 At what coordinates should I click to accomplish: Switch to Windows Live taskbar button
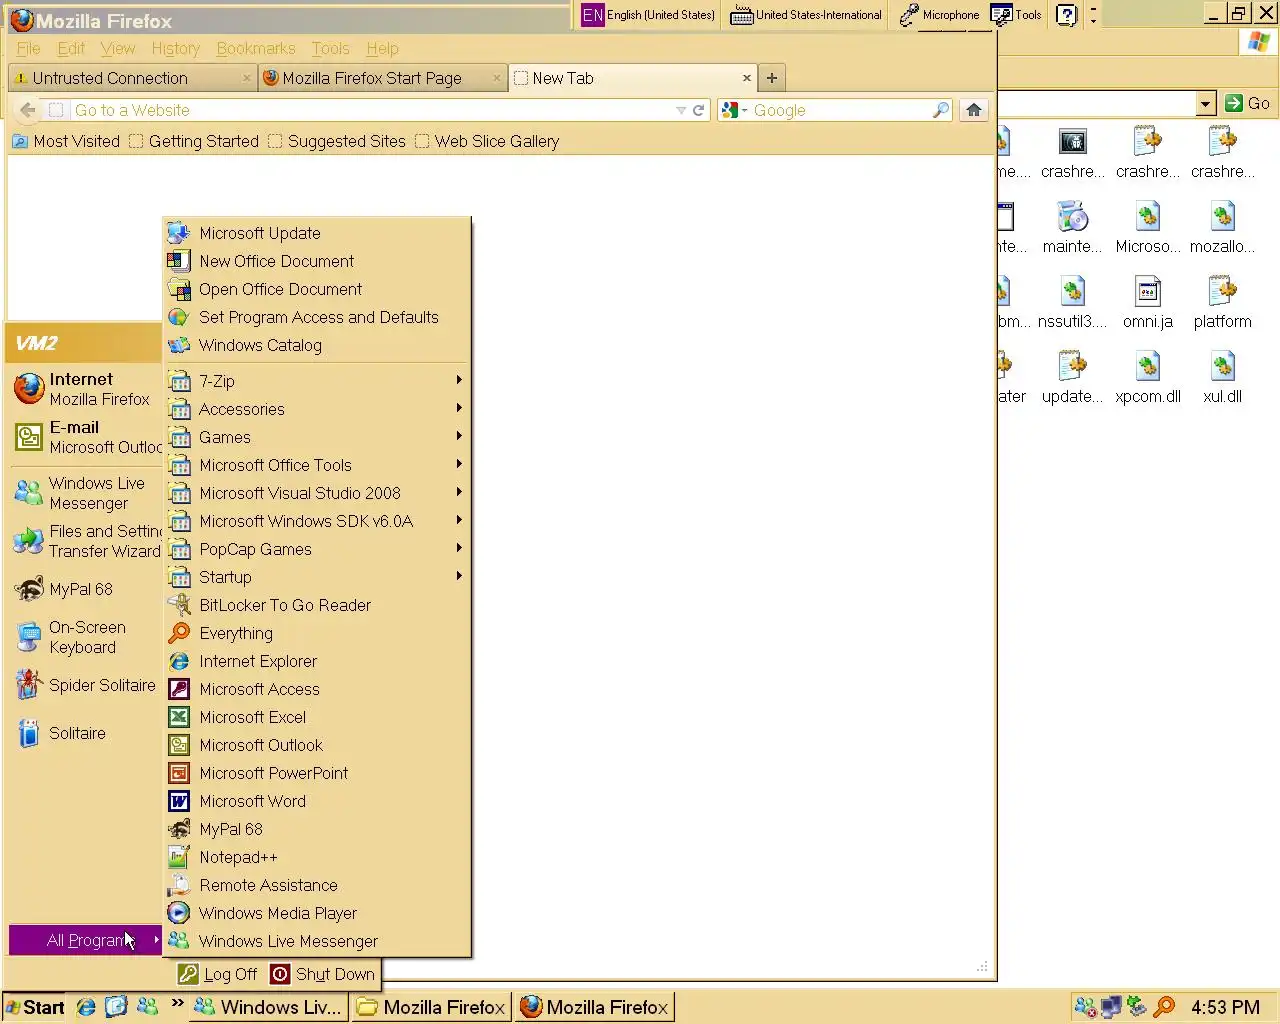pyautogui.click(x=270, y=1007)
